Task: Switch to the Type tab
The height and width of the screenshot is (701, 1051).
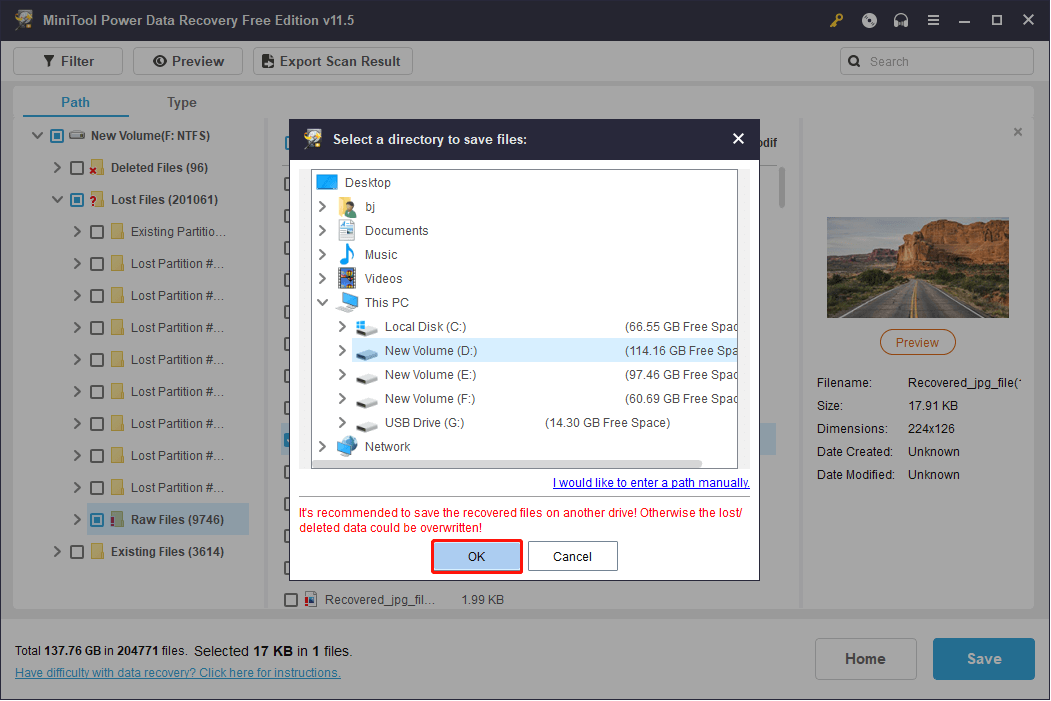Action: click(x=181, y=102)
